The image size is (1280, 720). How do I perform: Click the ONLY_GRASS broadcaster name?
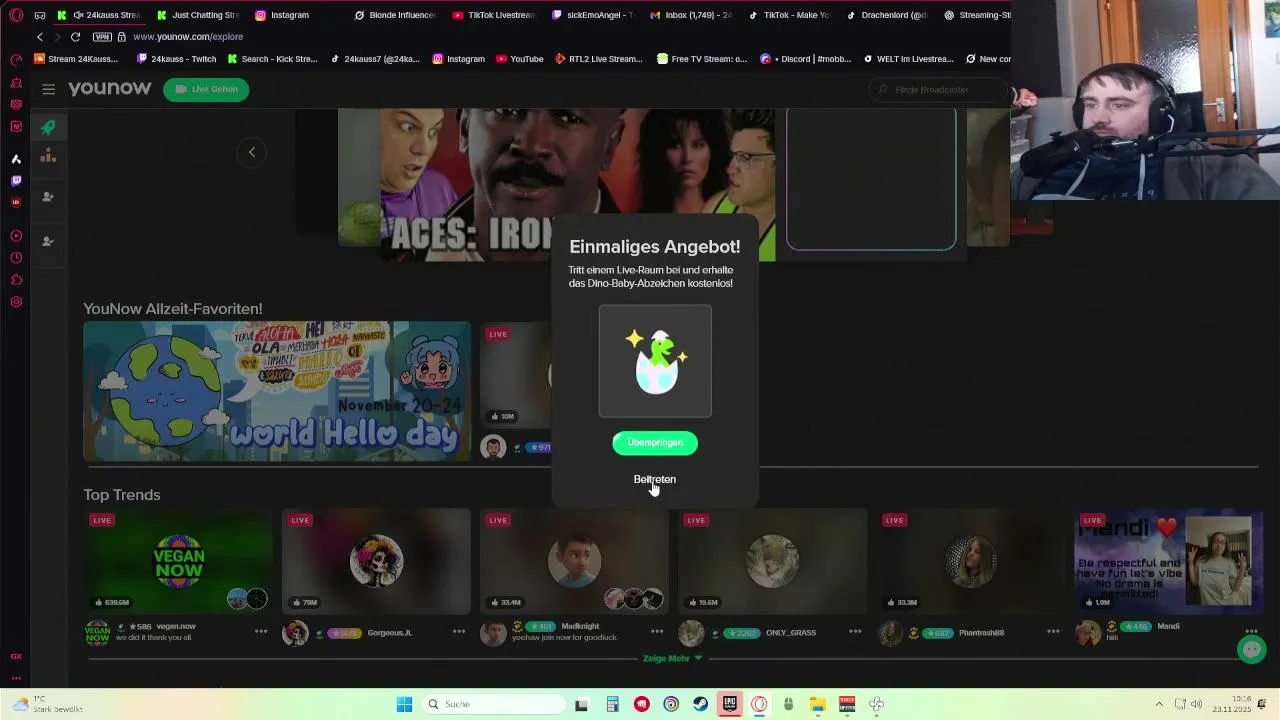[791, 632]
